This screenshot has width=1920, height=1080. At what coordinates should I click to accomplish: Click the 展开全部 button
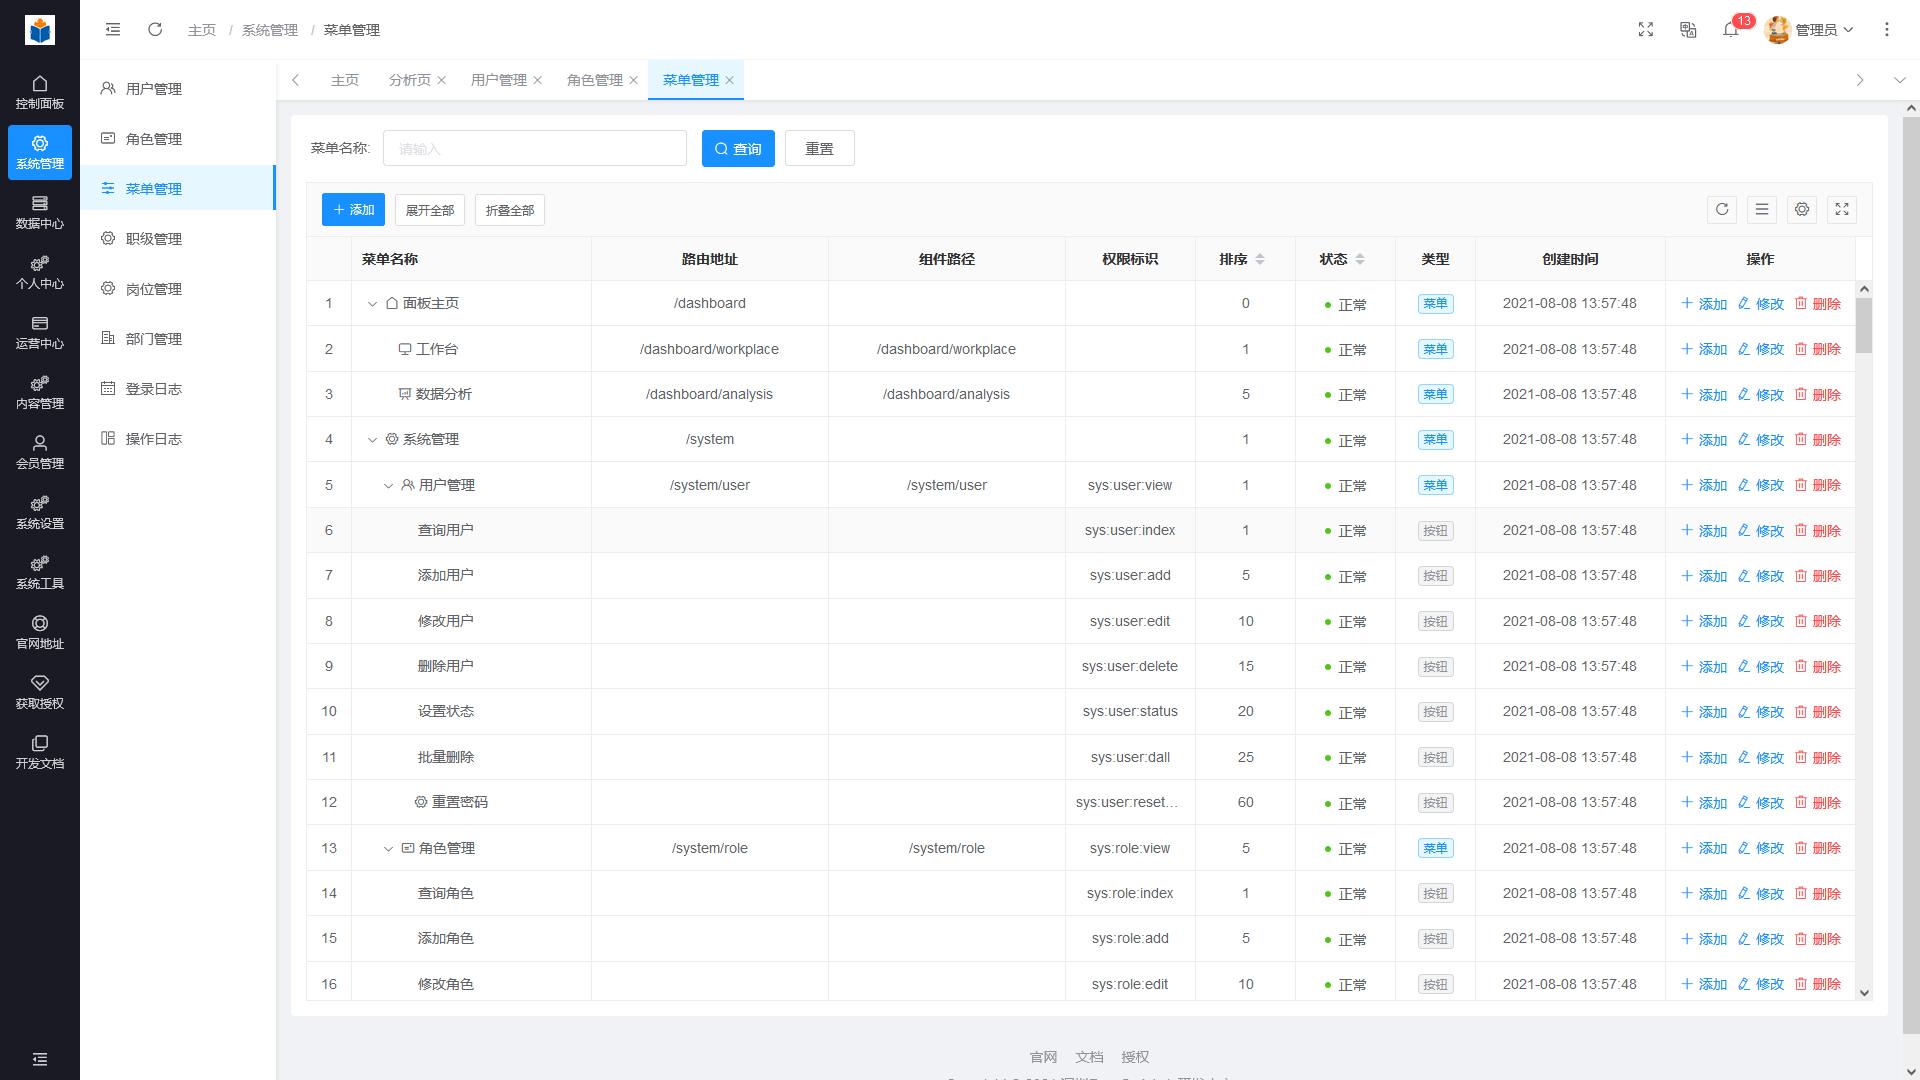pyautogui.click(x=430, y=210)
